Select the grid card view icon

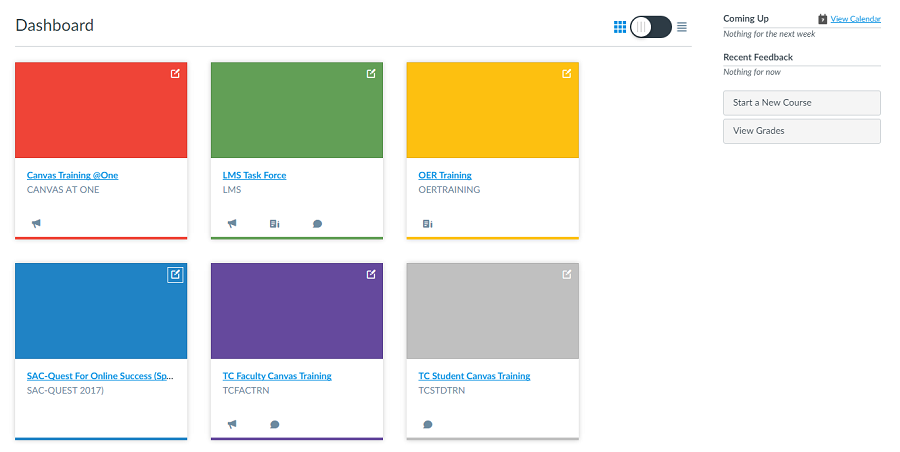pyautogui.click(x=620, y=27)
